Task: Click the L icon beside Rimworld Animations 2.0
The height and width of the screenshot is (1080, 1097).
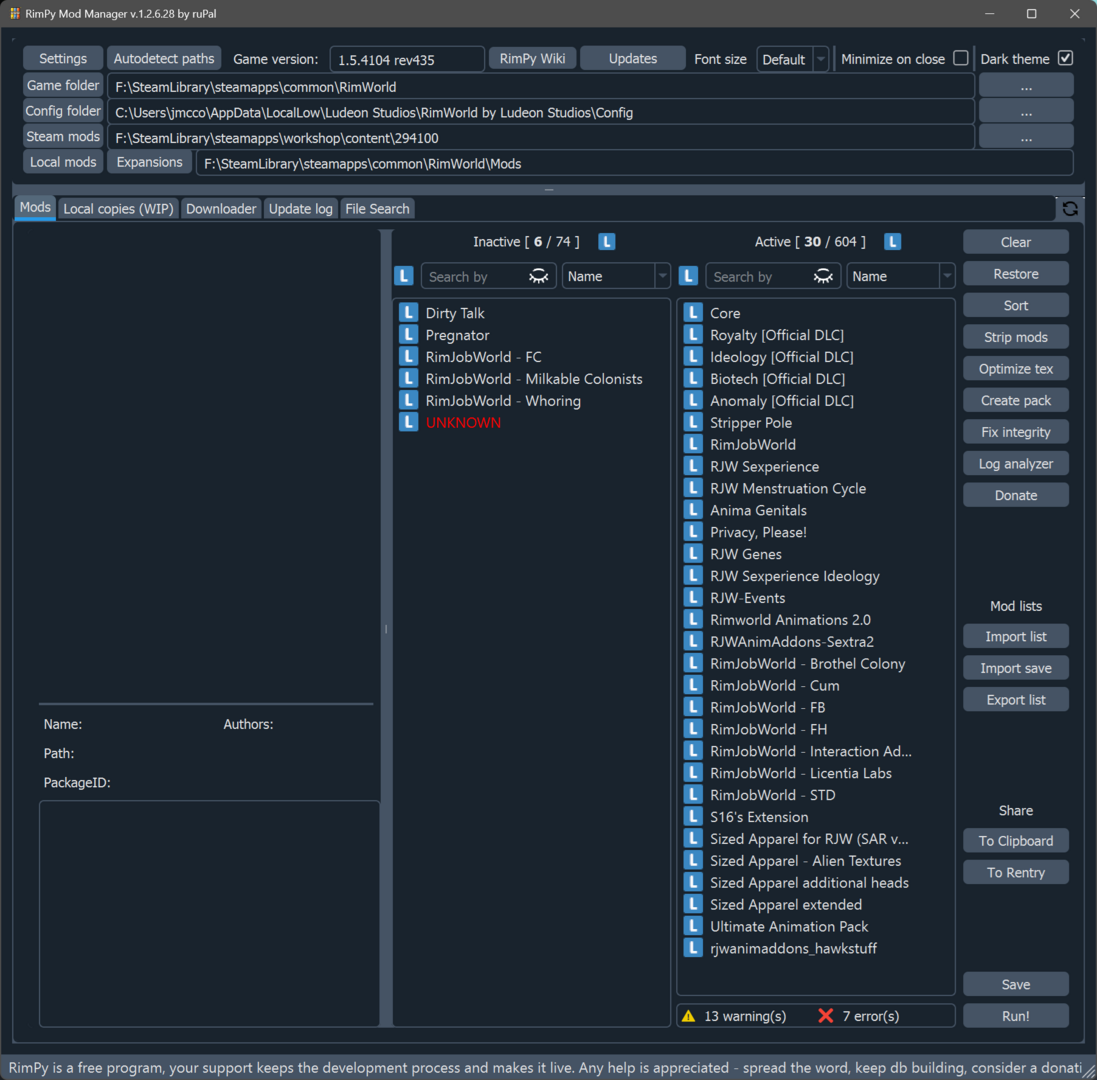Action: [693, 620]
